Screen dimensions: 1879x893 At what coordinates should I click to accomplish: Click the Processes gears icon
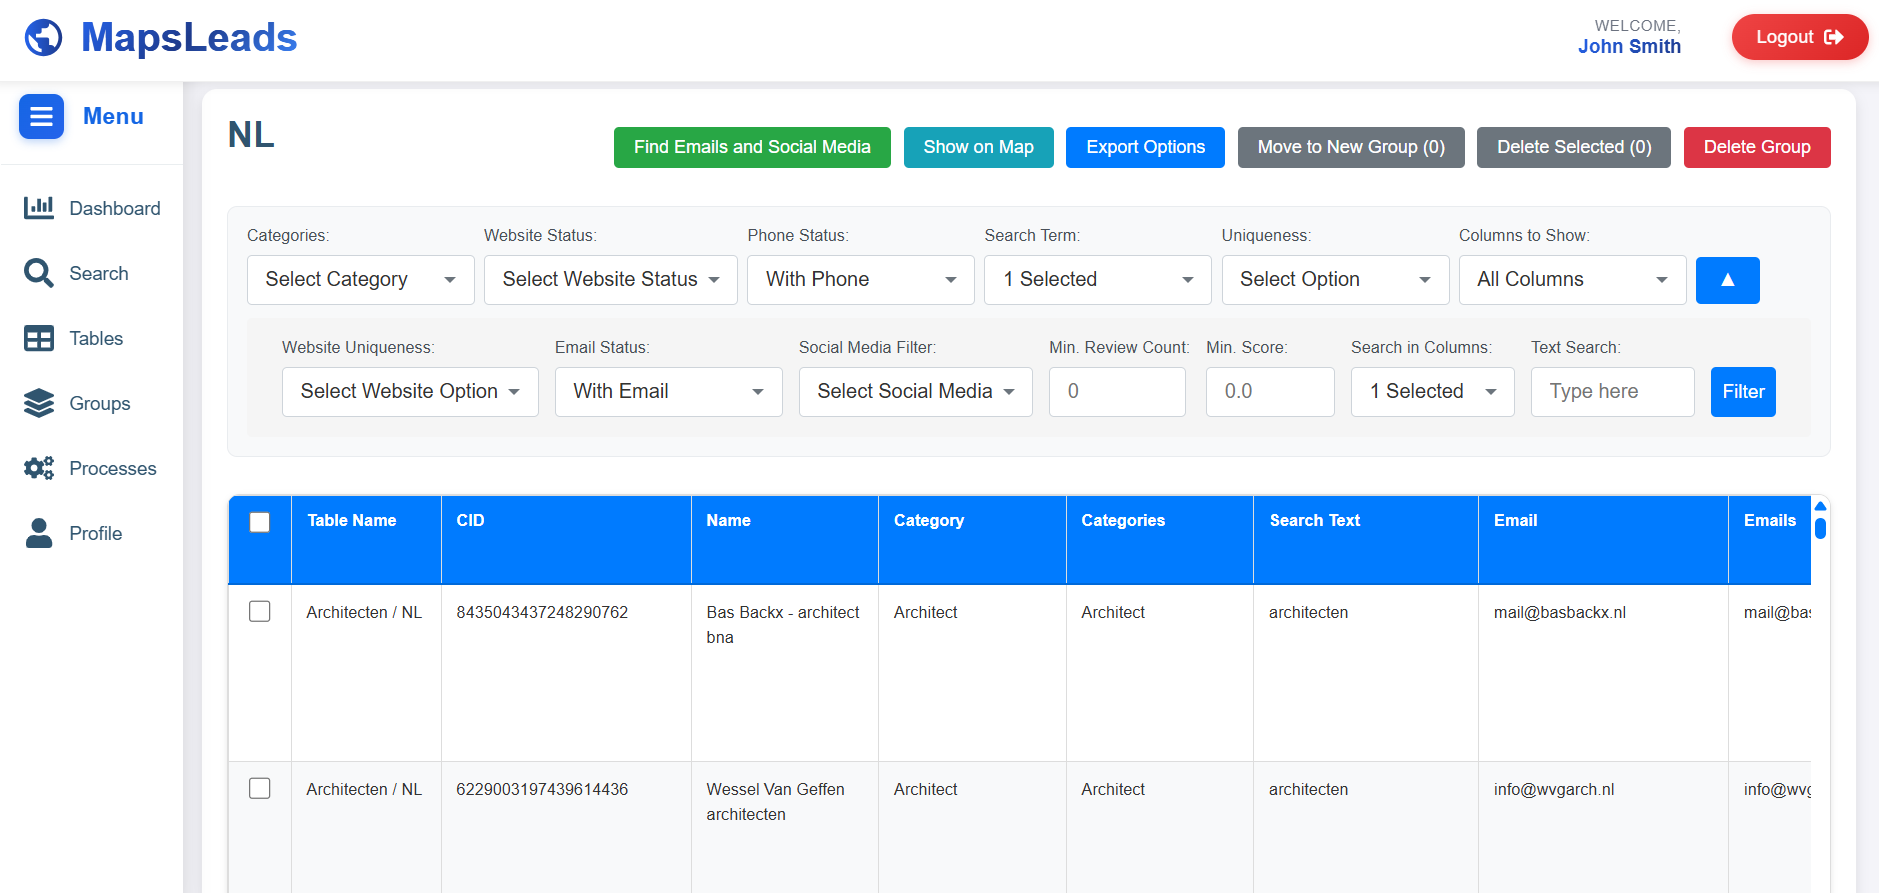[x=39, y=468]
